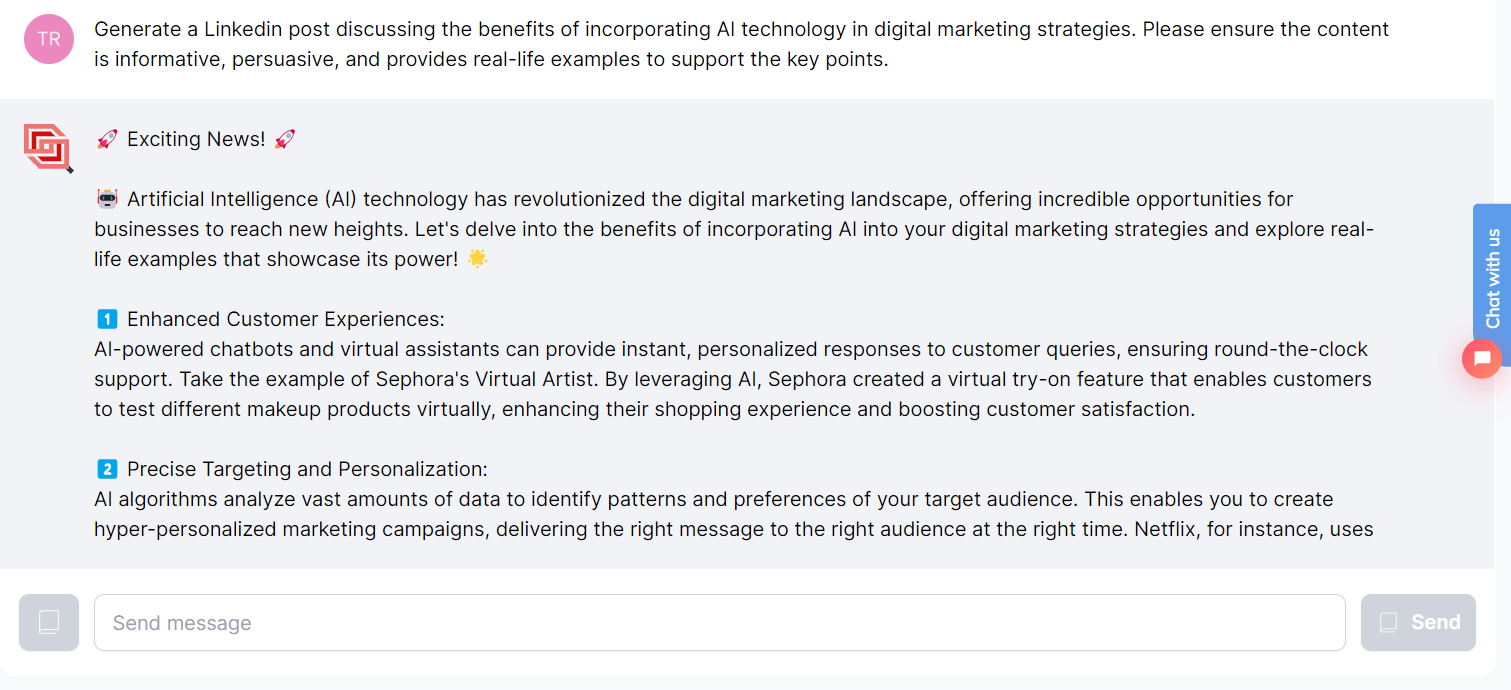Click the user's LinkedIn post prompt text
Viewport: 1511px width, 690px height.
[740, 44]
